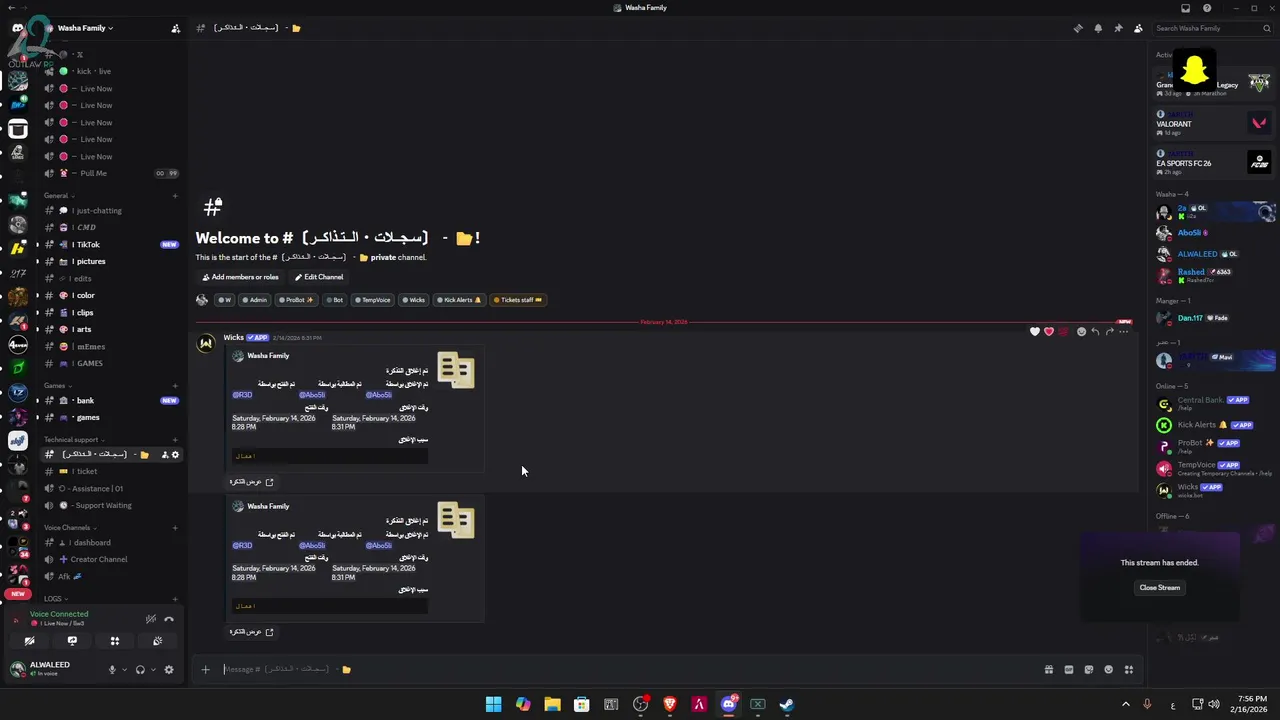React with the red heart emoji

coord(1049,331)
